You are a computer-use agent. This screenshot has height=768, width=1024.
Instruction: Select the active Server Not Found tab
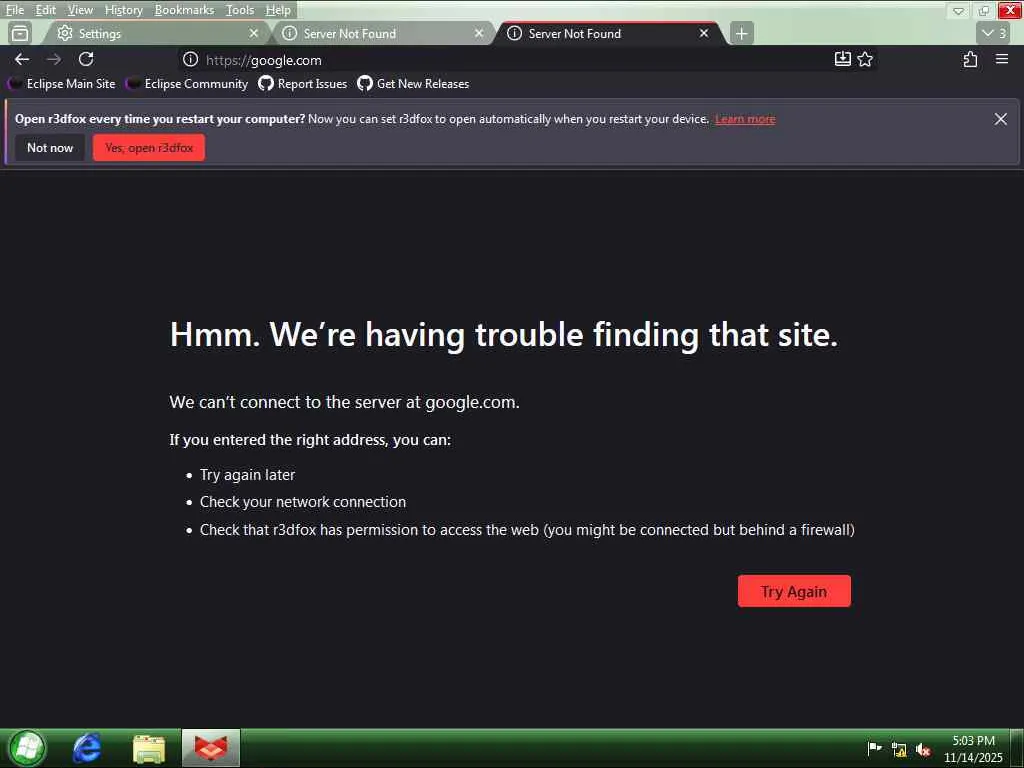[x=609, y=33]
